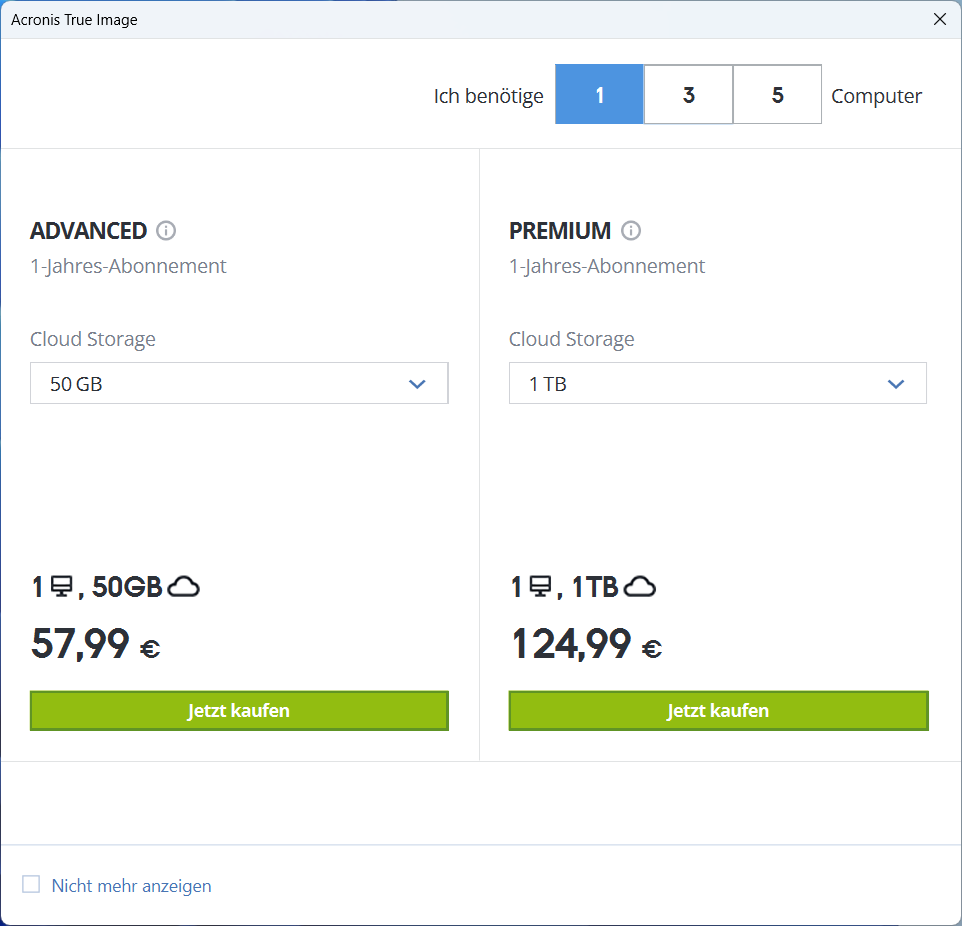Click the 'Ich benötige' label
The height and width of the screenshot is (926, 962).
coord(488,96)
